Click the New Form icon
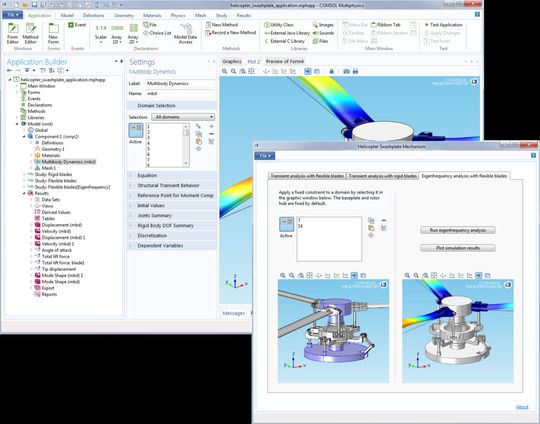The image size is (540, 424). click(53, 33)
